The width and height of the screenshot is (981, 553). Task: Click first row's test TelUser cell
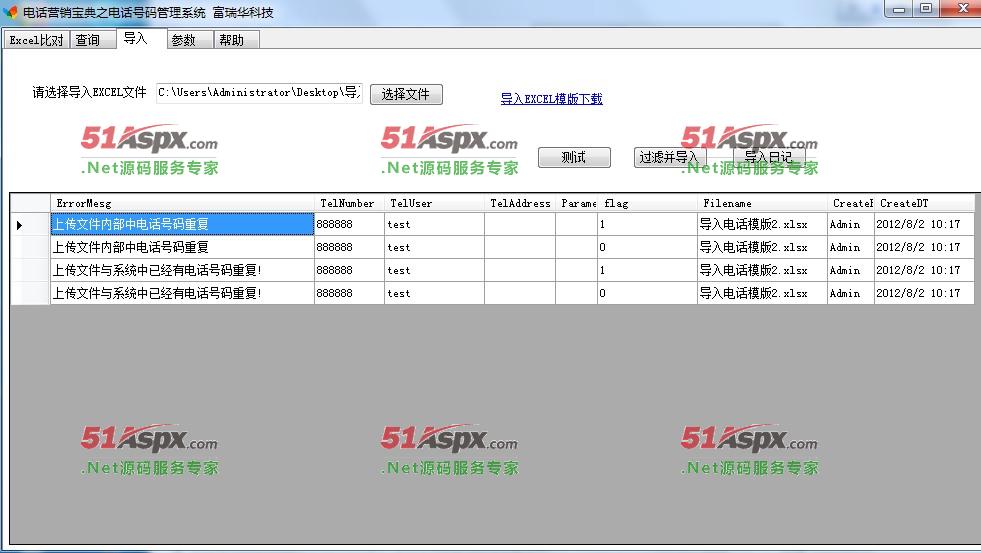click(x=434, y=224)
